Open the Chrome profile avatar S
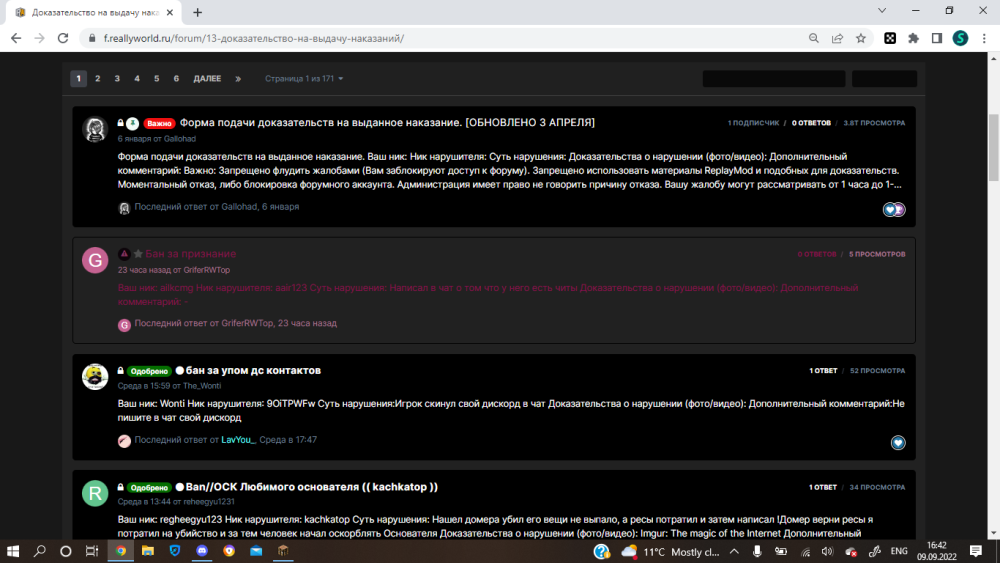 (960, 38)
